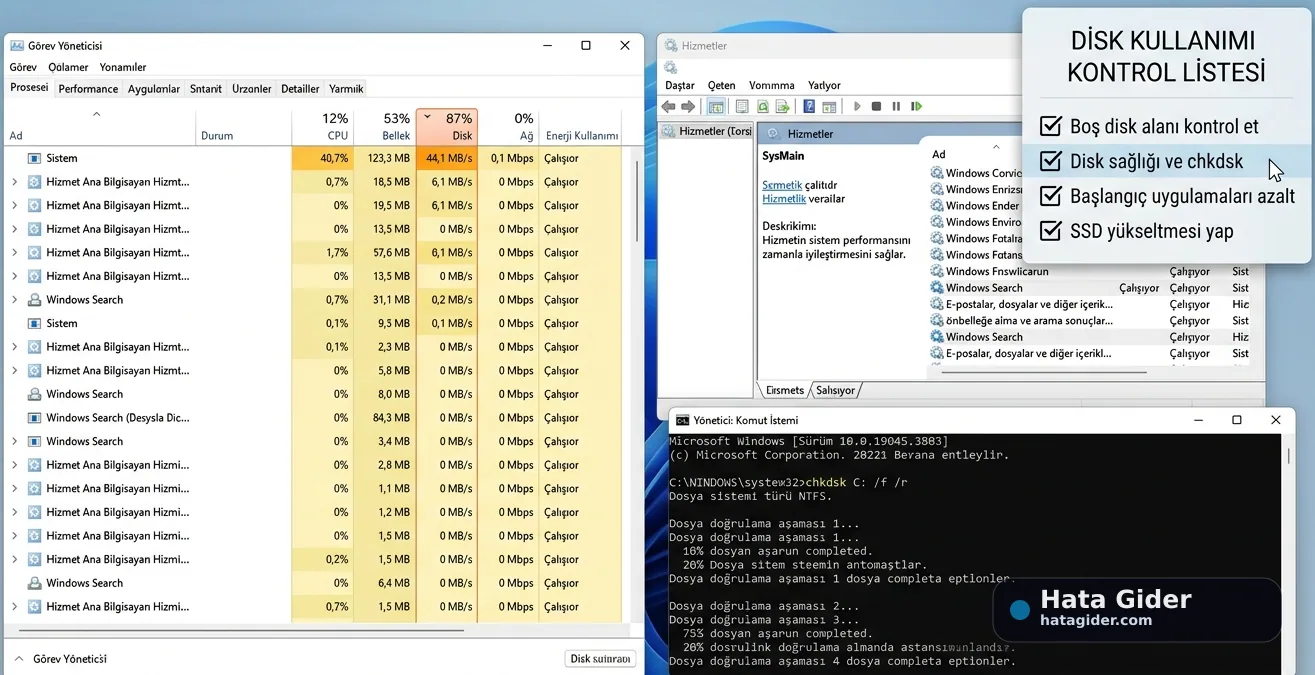This screenshot has height=675, width=1315.
Task: Click icon of Windows Search (Desysla Dic...)
Action: pos(34,418)
